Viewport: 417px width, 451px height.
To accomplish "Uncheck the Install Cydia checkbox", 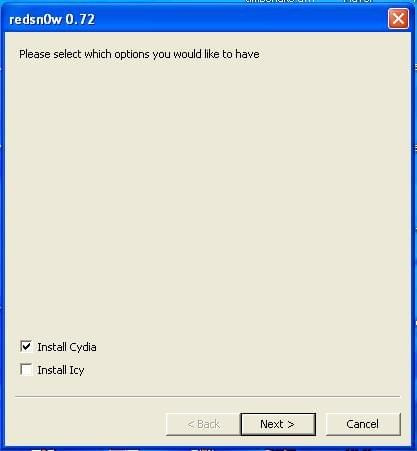I will (26, 347).
